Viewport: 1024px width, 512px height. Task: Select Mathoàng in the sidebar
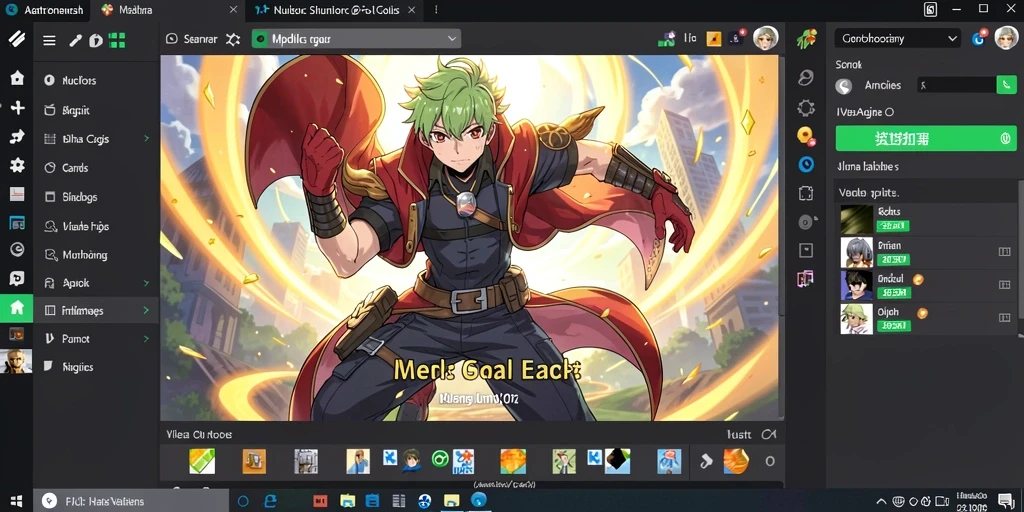point(84,255)
